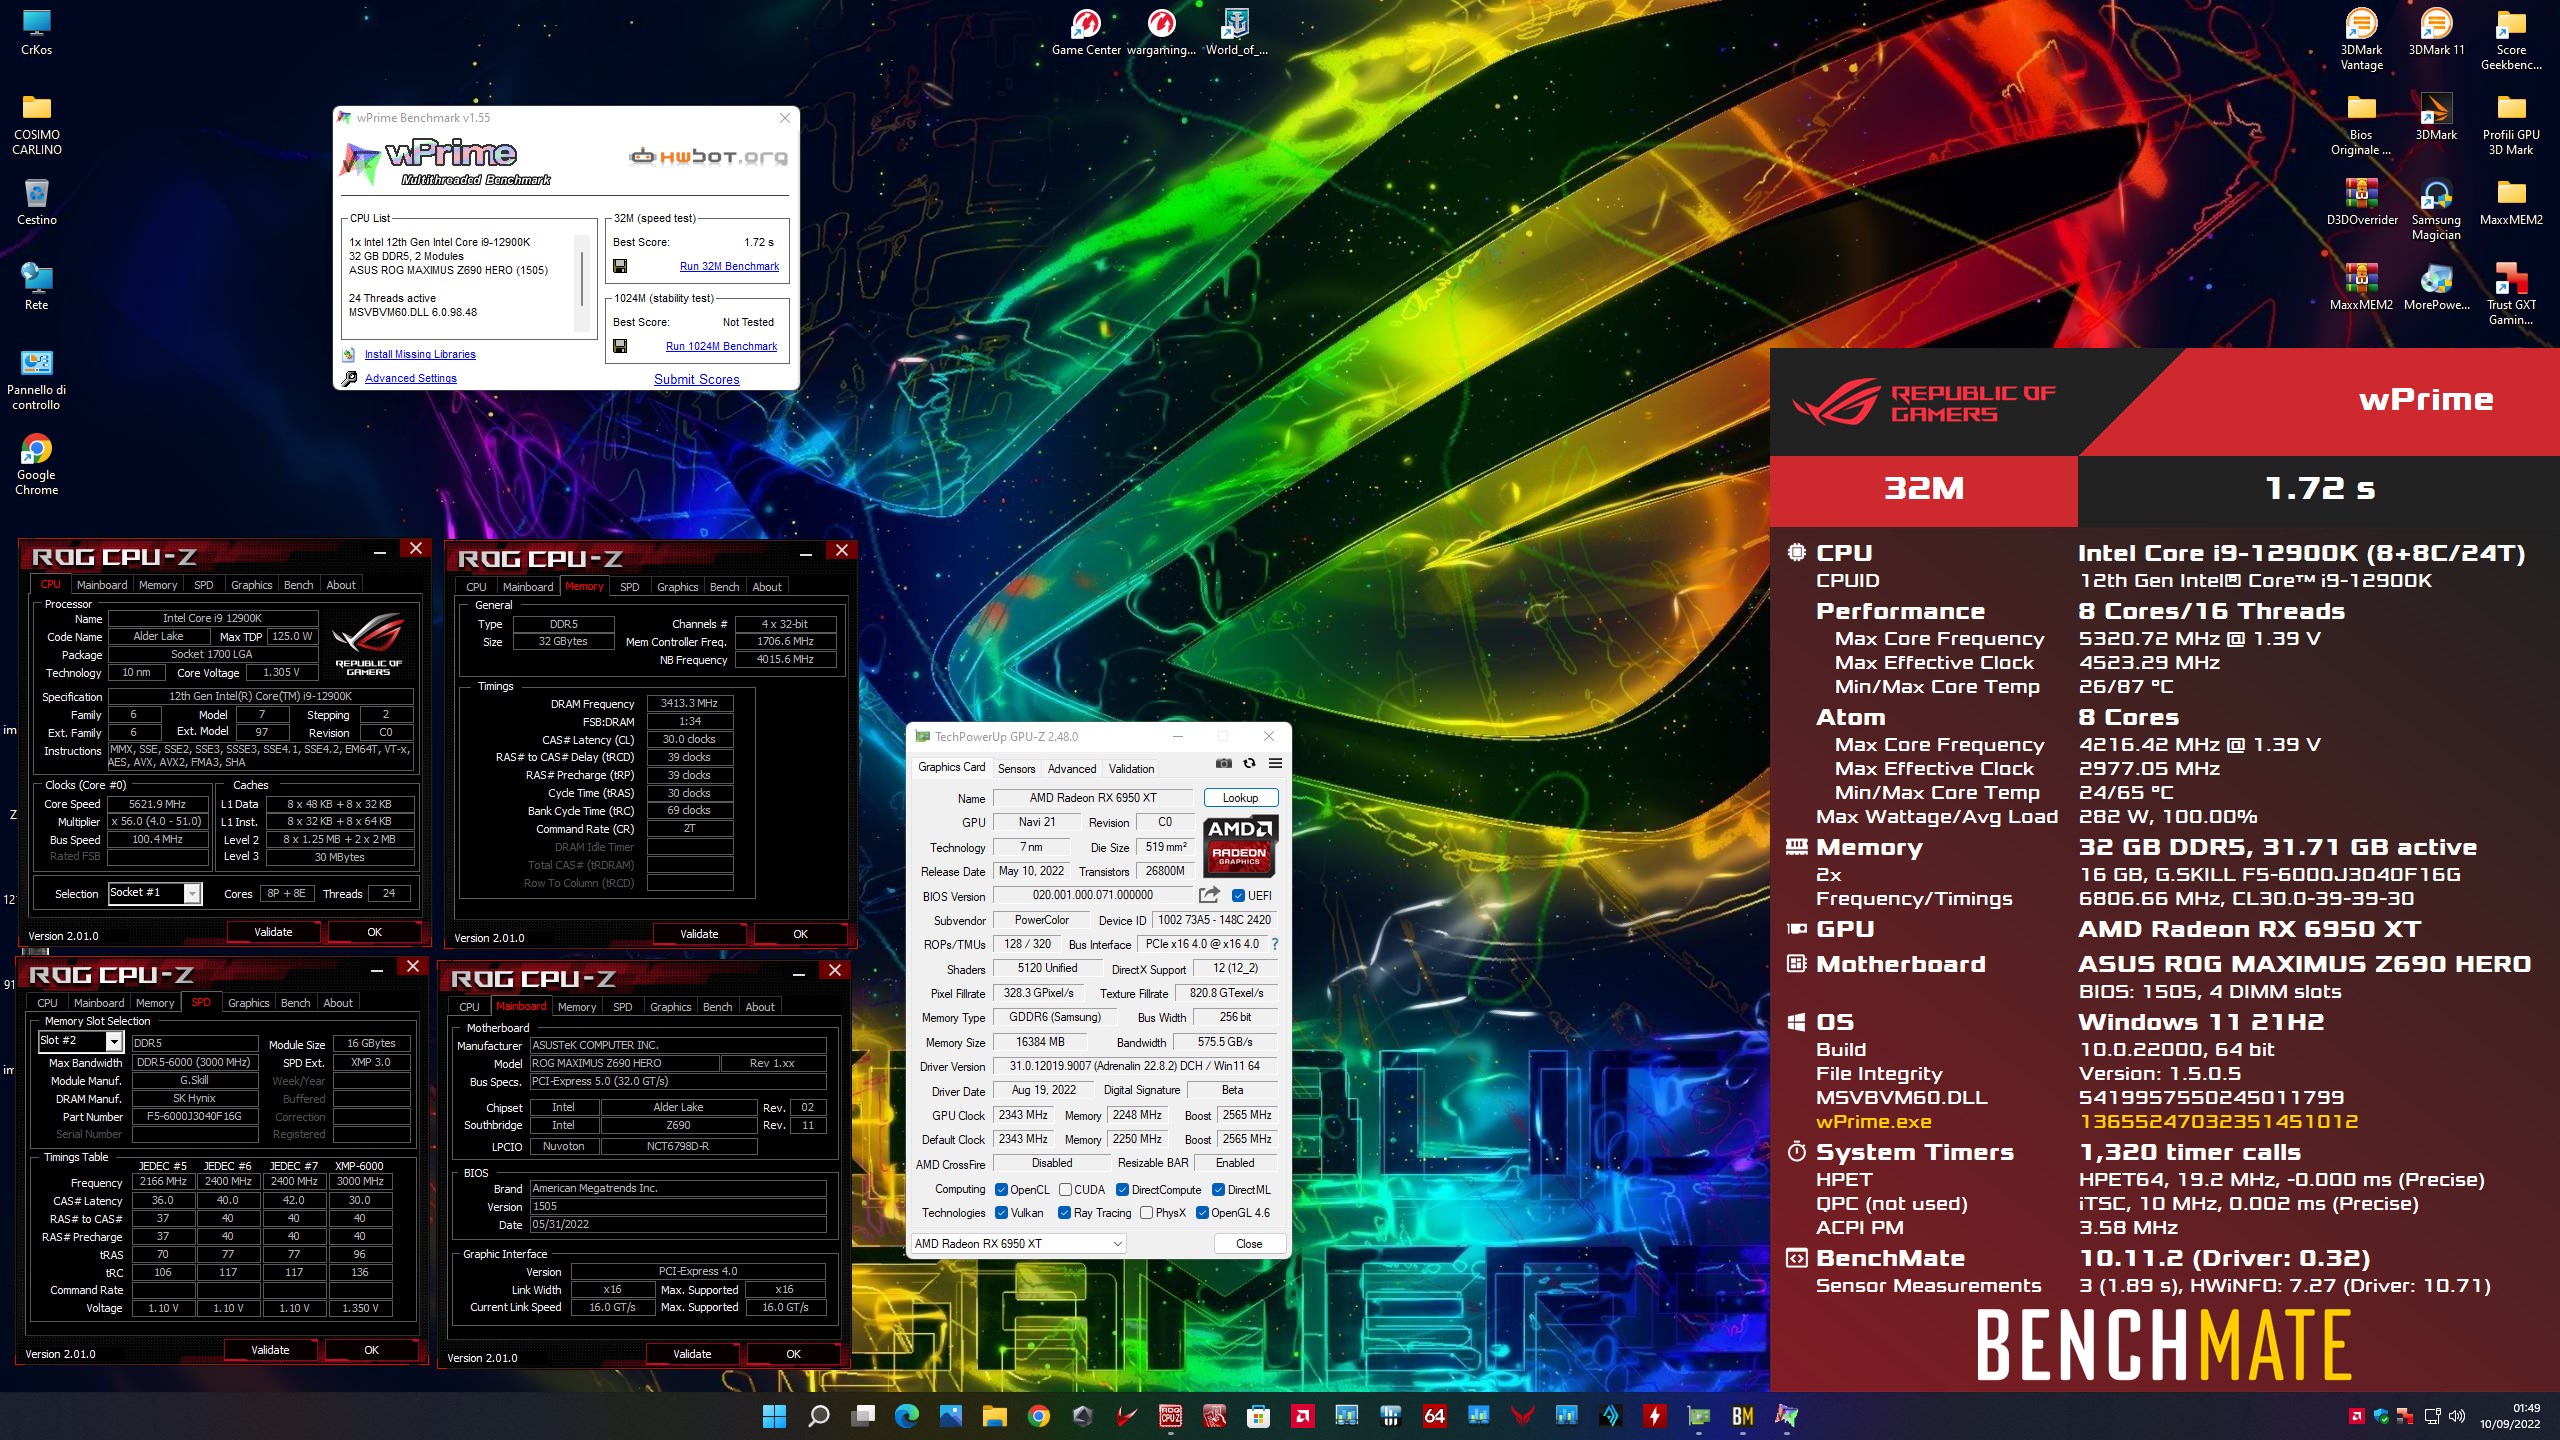Click the wPrime CPU List scrollbar

582,282
